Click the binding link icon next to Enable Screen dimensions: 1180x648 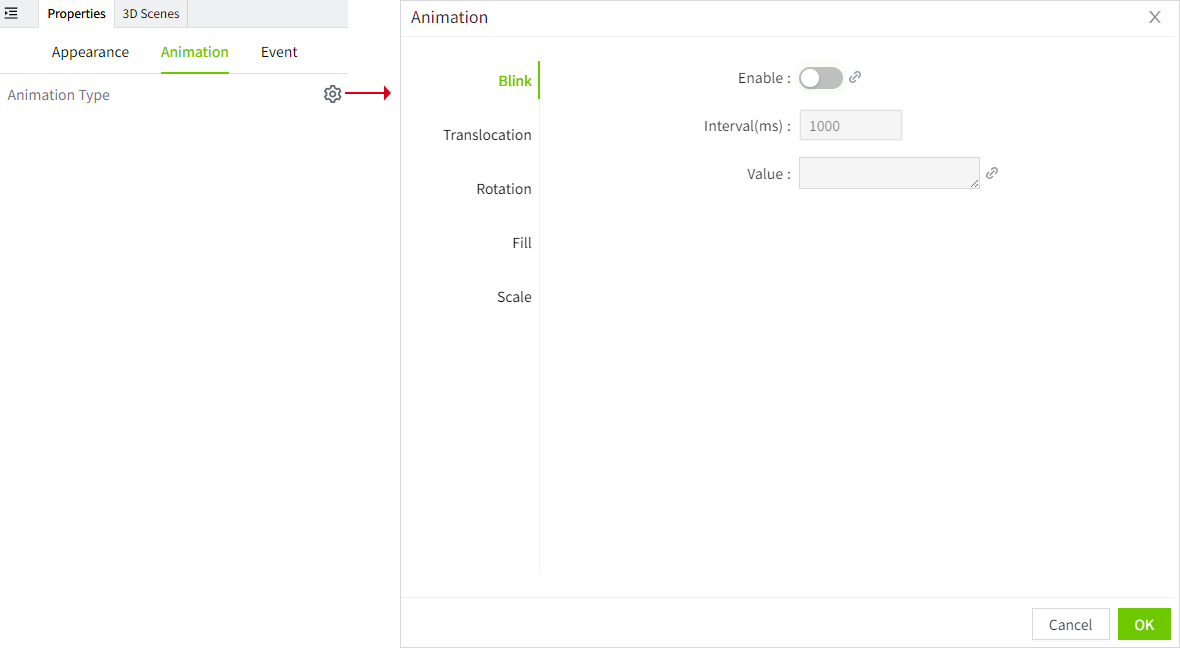click(855, 77)
